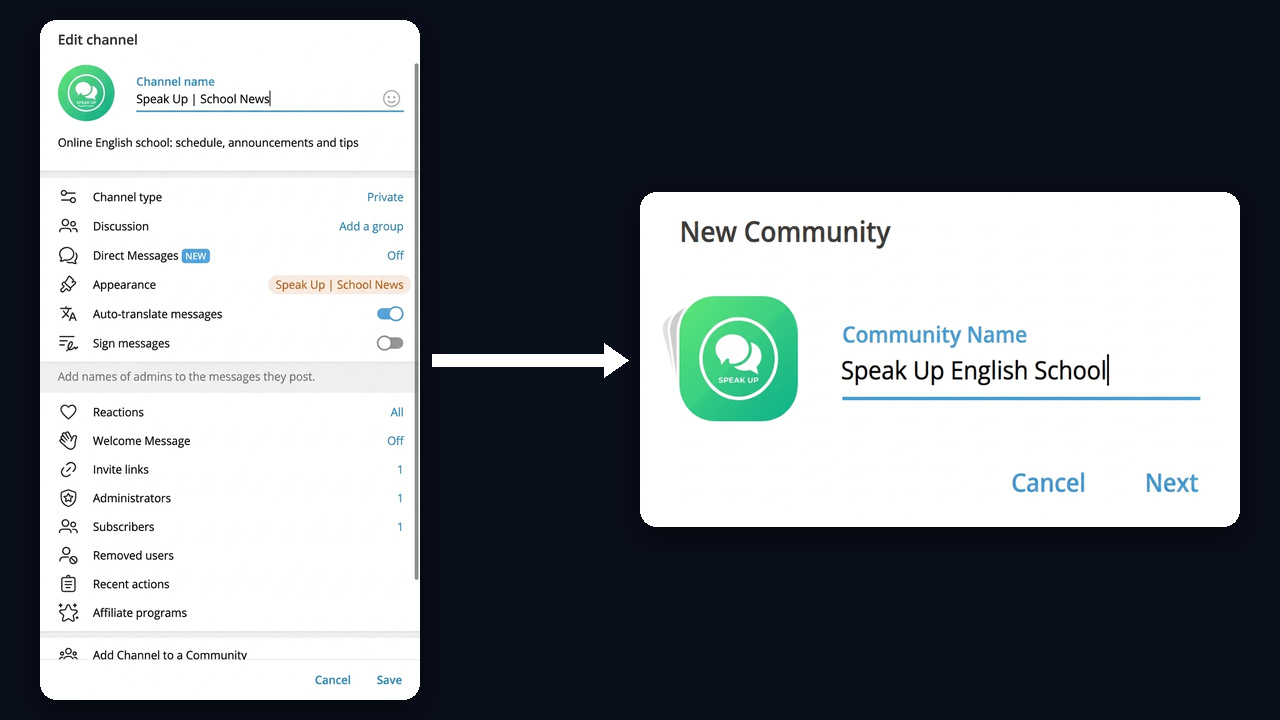Viewport: 1280px width, 720px height.
Task: Open the Removed users row
Action: pos(230,555)
